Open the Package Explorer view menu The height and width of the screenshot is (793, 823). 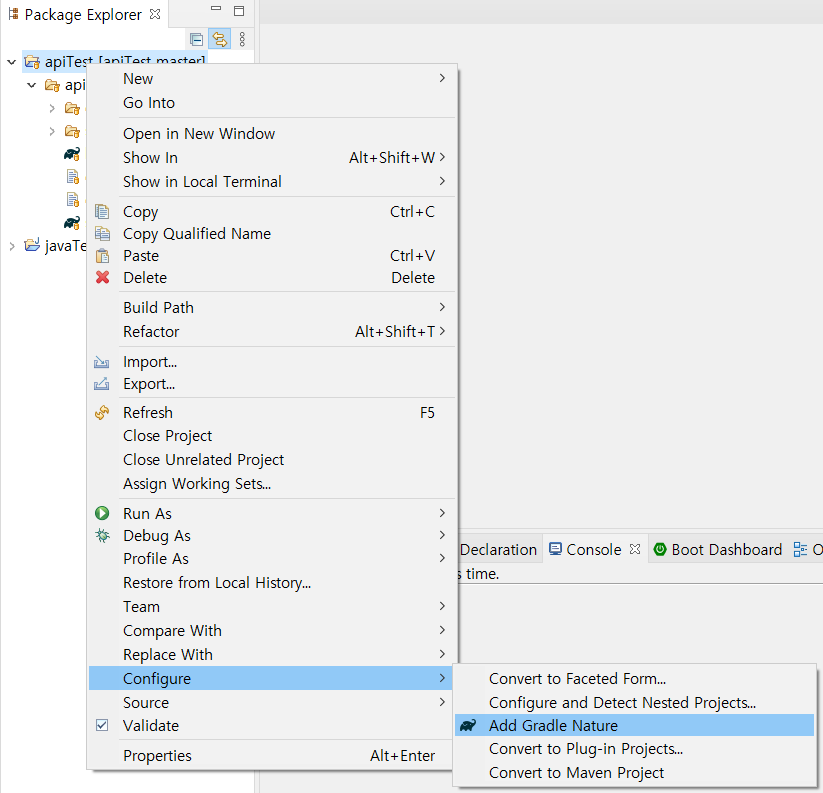243,38
